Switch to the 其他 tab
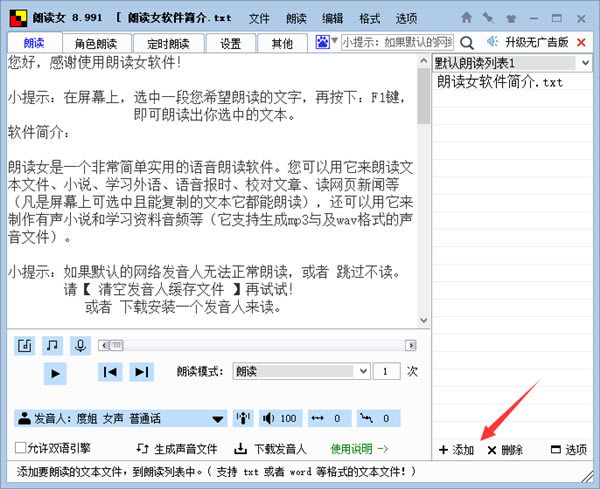This screenshot has height=489, width=600. click(x=282, y=43)
